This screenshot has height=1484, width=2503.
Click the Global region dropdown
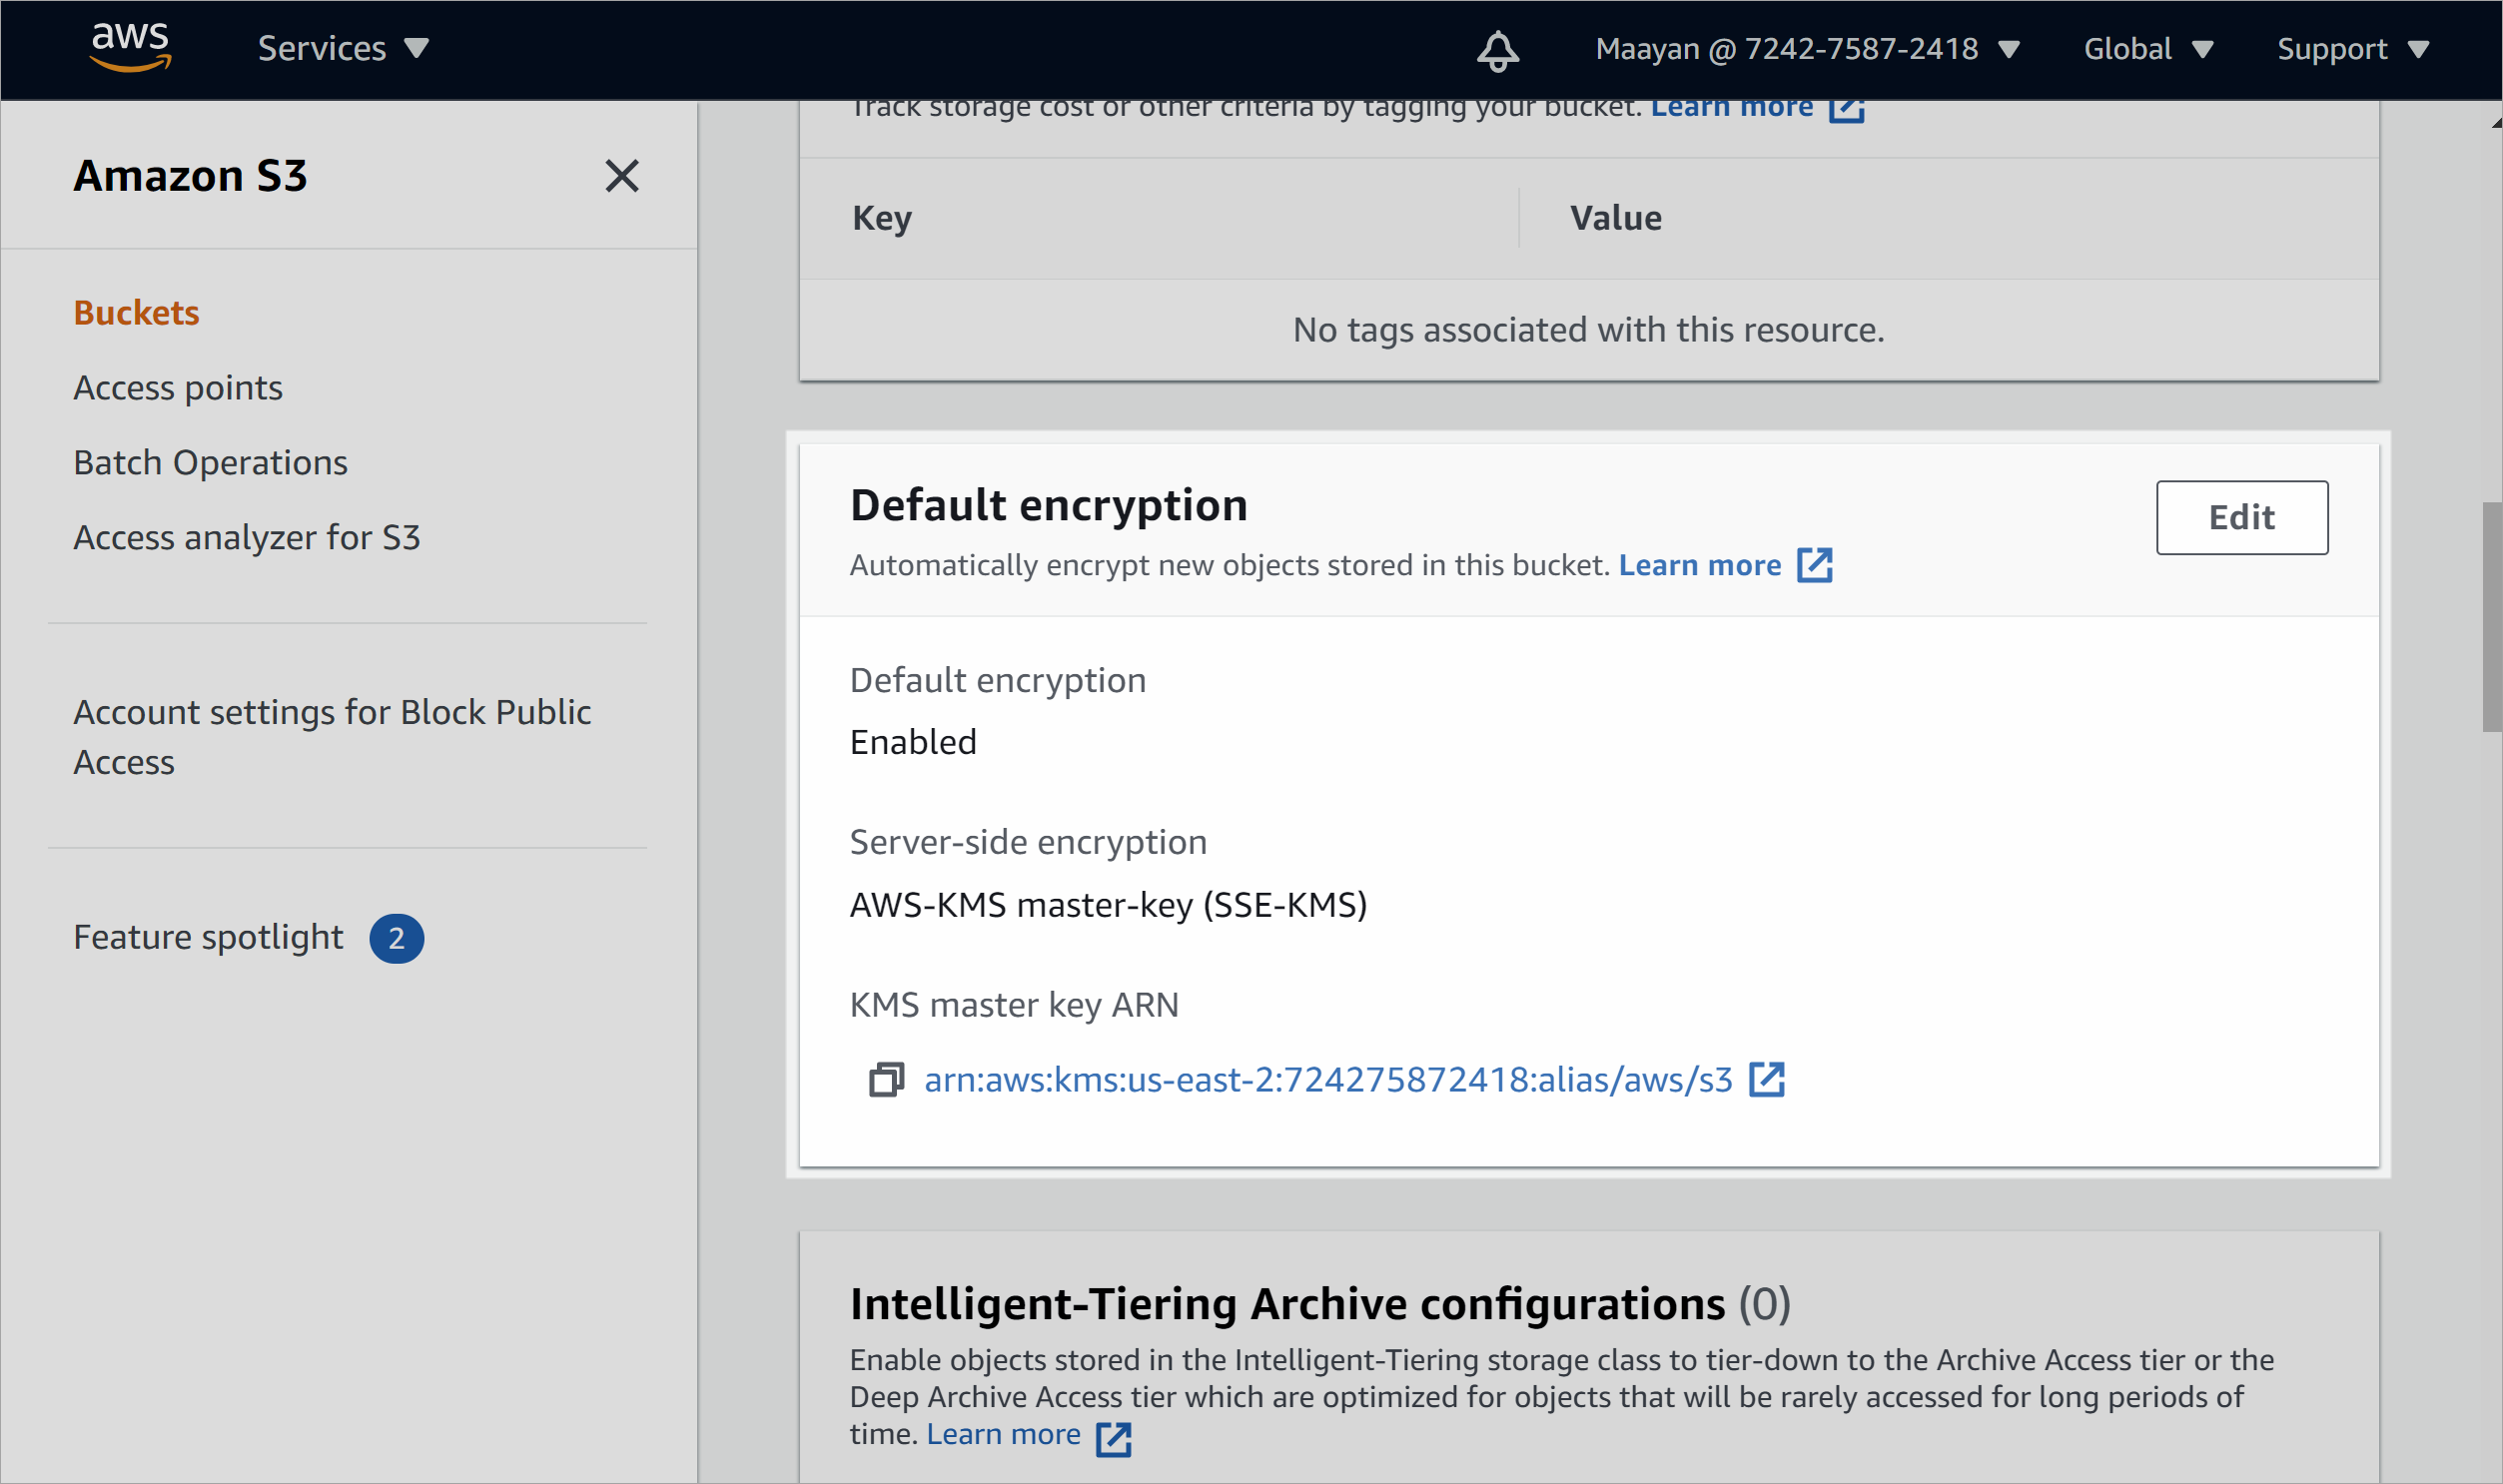[x=2148, y=48]
